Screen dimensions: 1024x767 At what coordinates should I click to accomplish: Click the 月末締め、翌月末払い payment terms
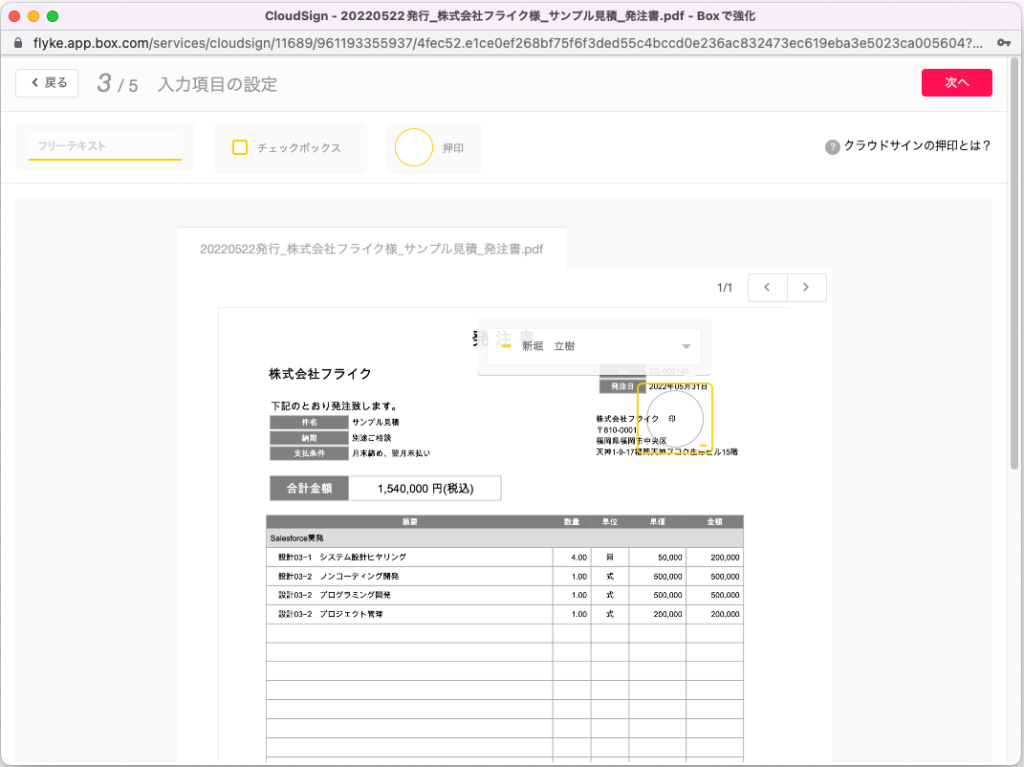tap(391, 453)
